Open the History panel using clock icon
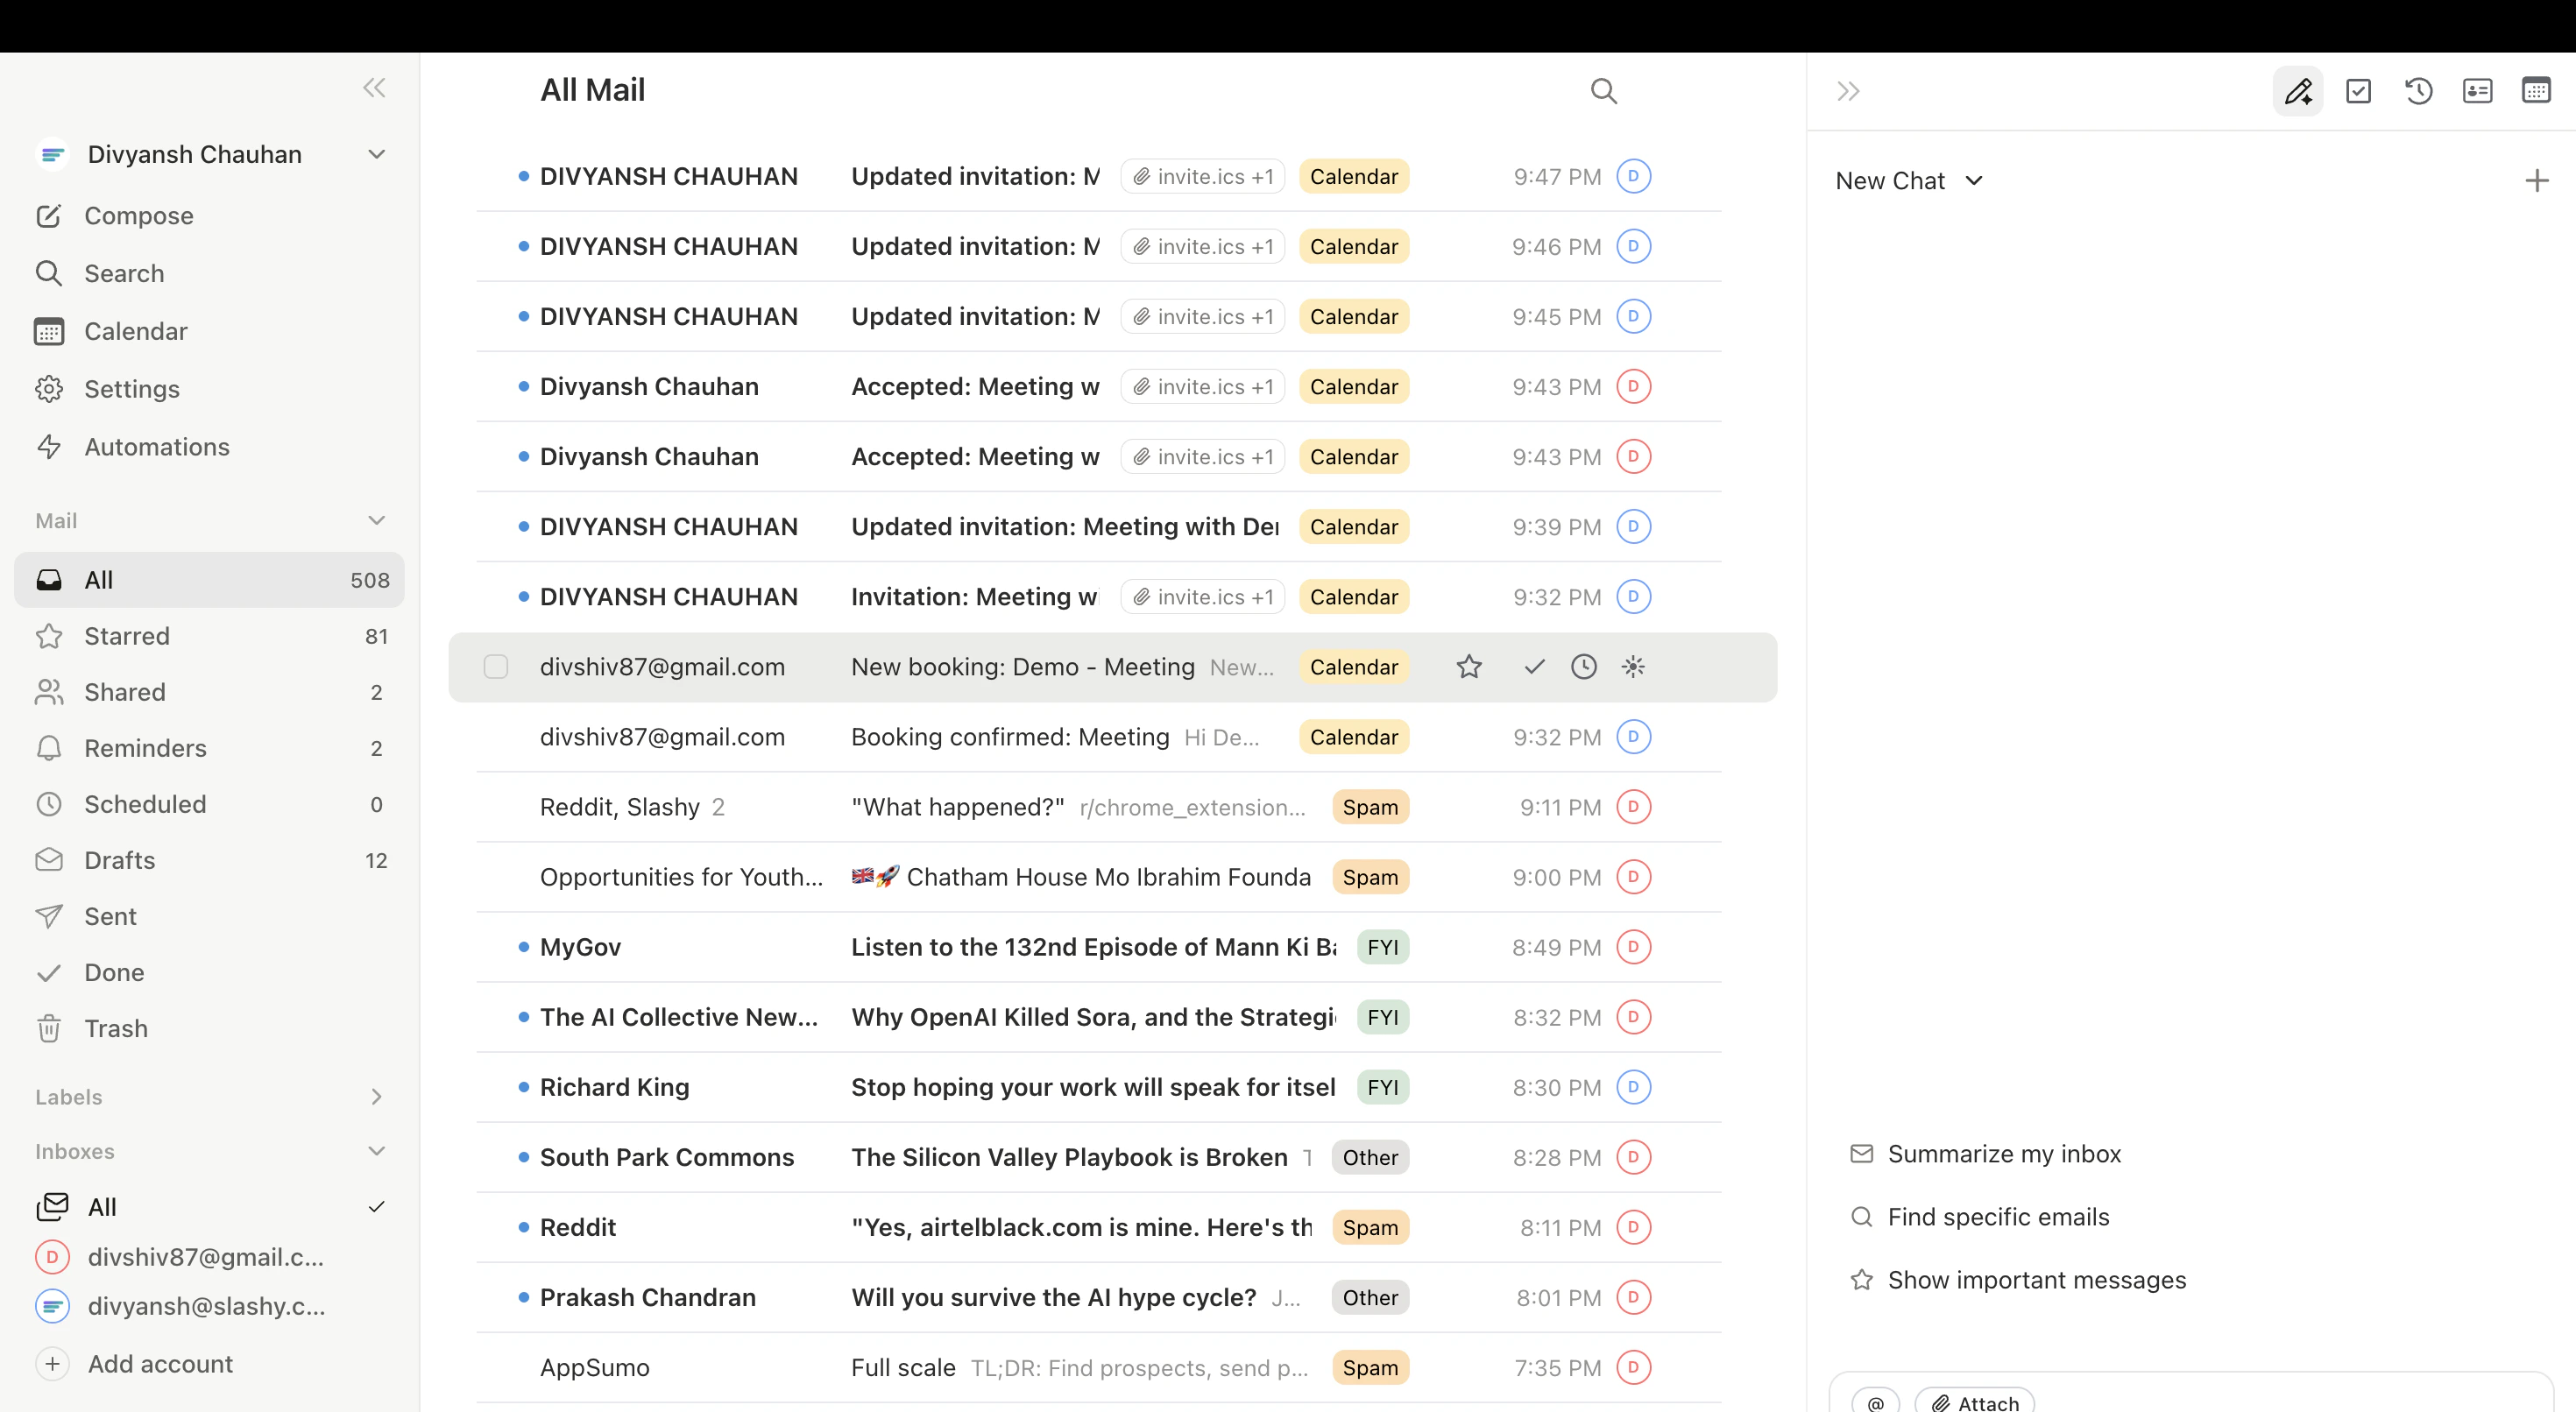 point(2418,91)
